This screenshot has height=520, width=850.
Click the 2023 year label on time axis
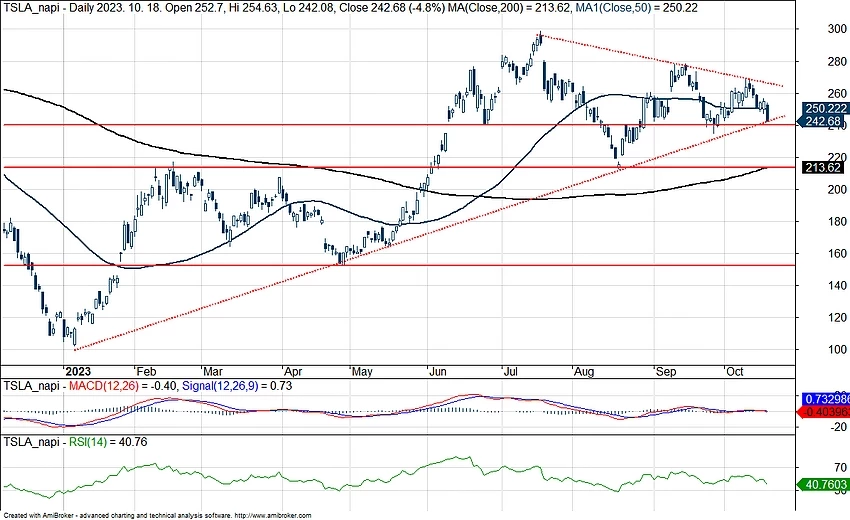(x=78, y=371)
